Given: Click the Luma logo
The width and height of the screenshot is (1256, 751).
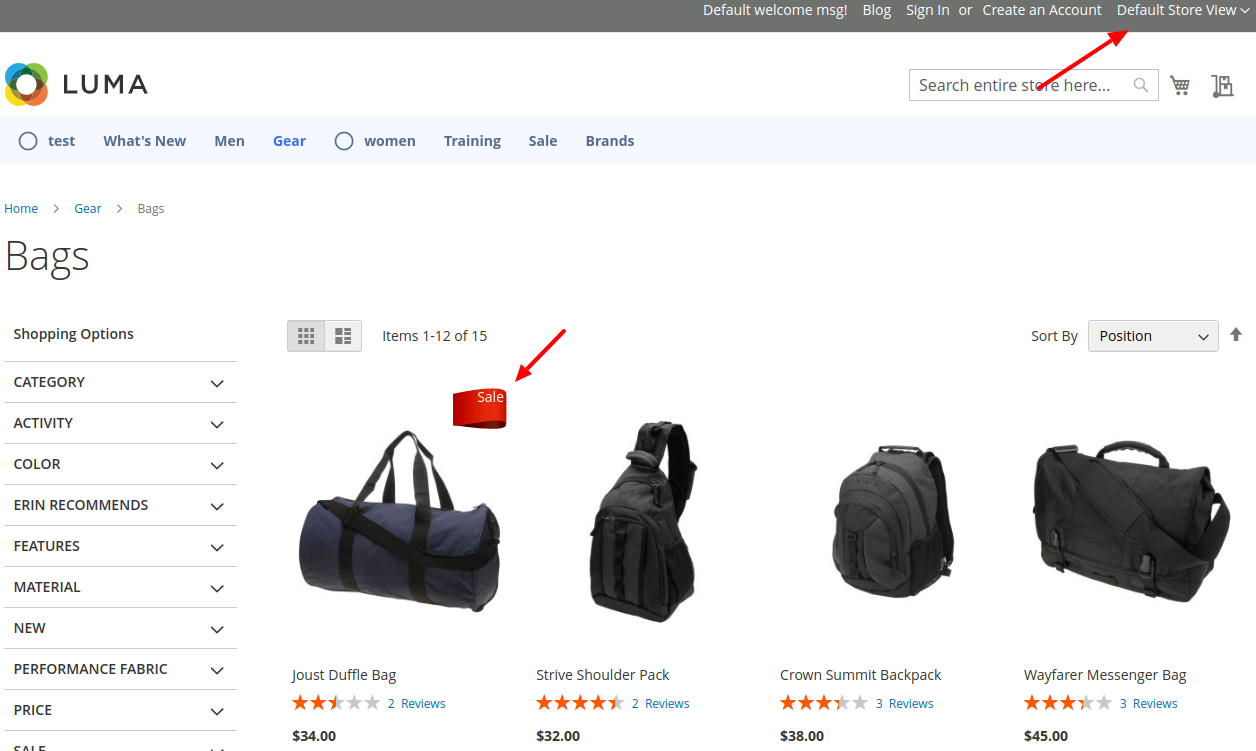Looking at the screenshot, I should 76,85.
